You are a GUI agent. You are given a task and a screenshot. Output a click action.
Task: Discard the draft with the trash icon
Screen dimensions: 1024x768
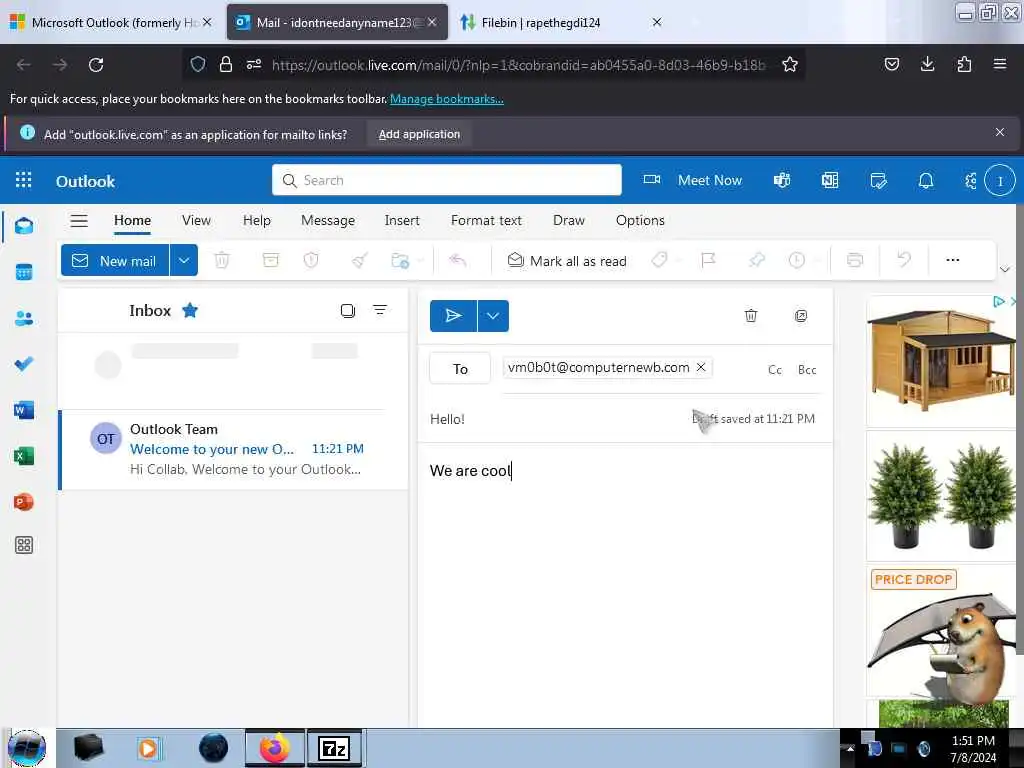point(751,316)
